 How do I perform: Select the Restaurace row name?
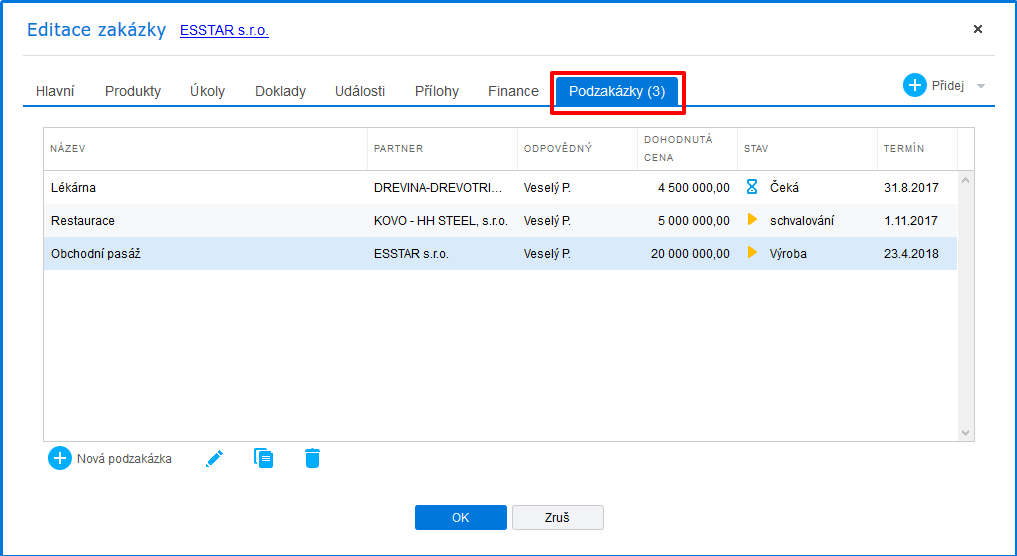tap(83, 221)
